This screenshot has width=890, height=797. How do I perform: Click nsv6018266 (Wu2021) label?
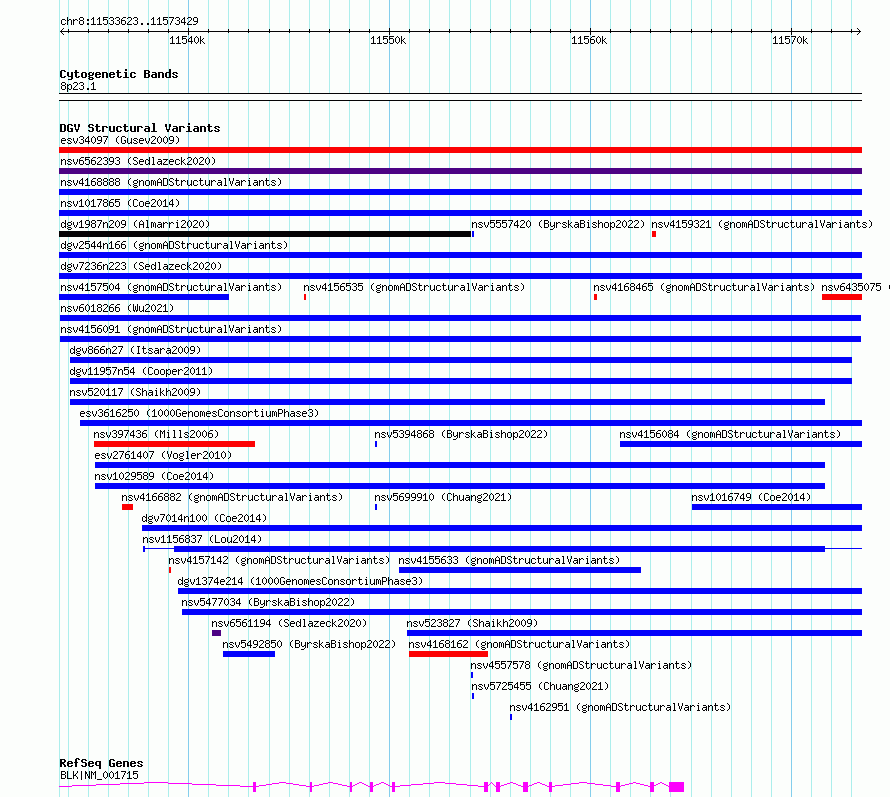pyautogui.click(x=117, y=308)
